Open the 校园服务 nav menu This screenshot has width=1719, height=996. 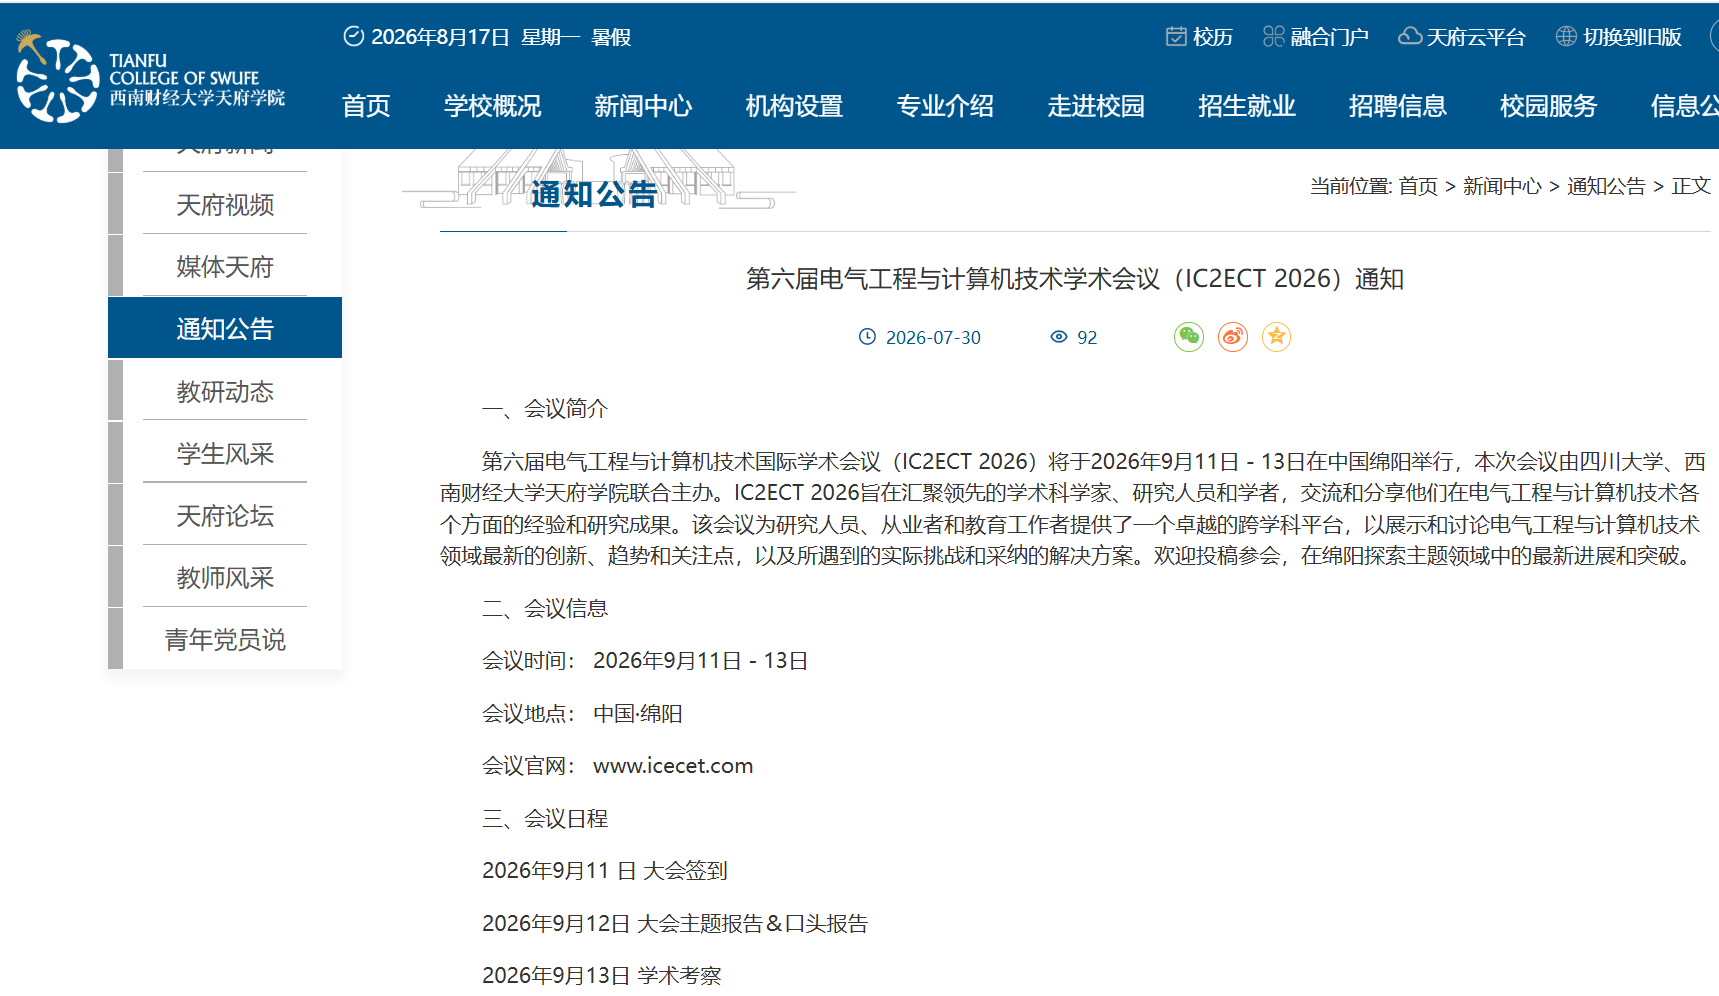[1549, 106]
